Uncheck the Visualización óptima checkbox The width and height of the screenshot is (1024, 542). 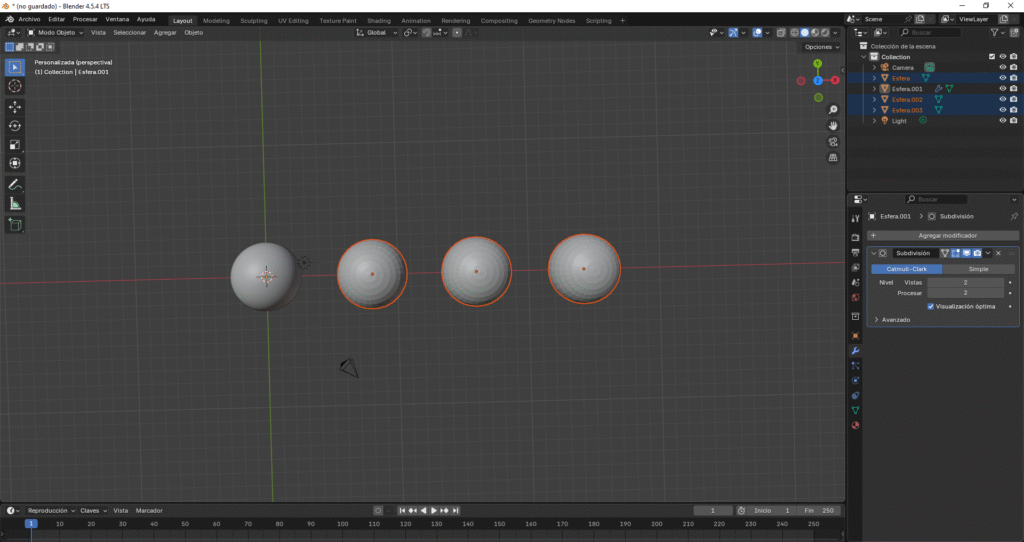click(931, 306)
